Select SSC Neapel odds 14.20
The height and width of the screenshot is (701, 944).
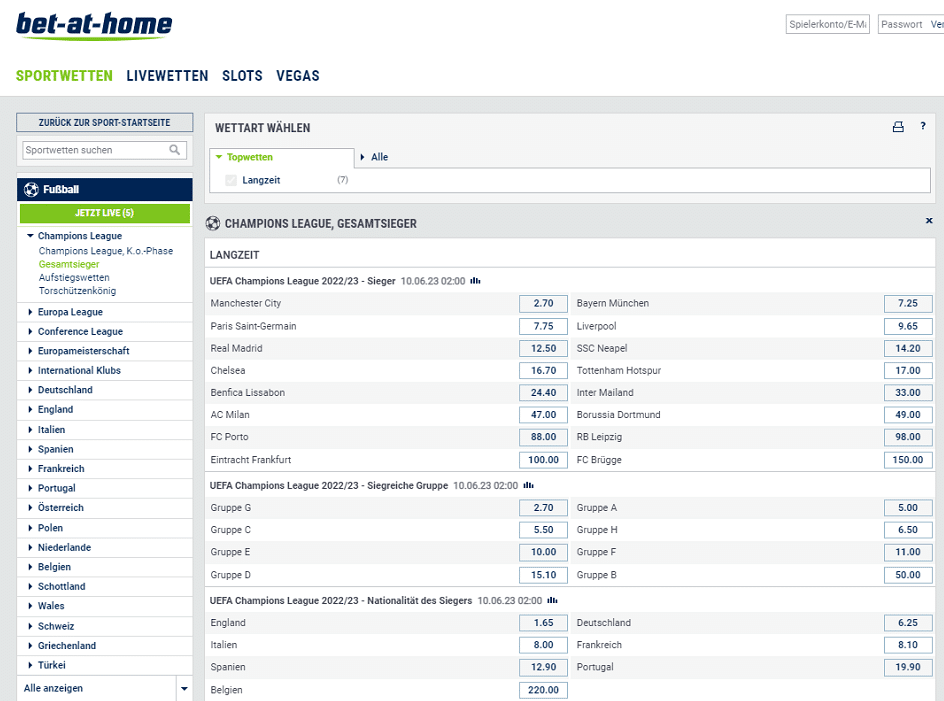[908, 349]
